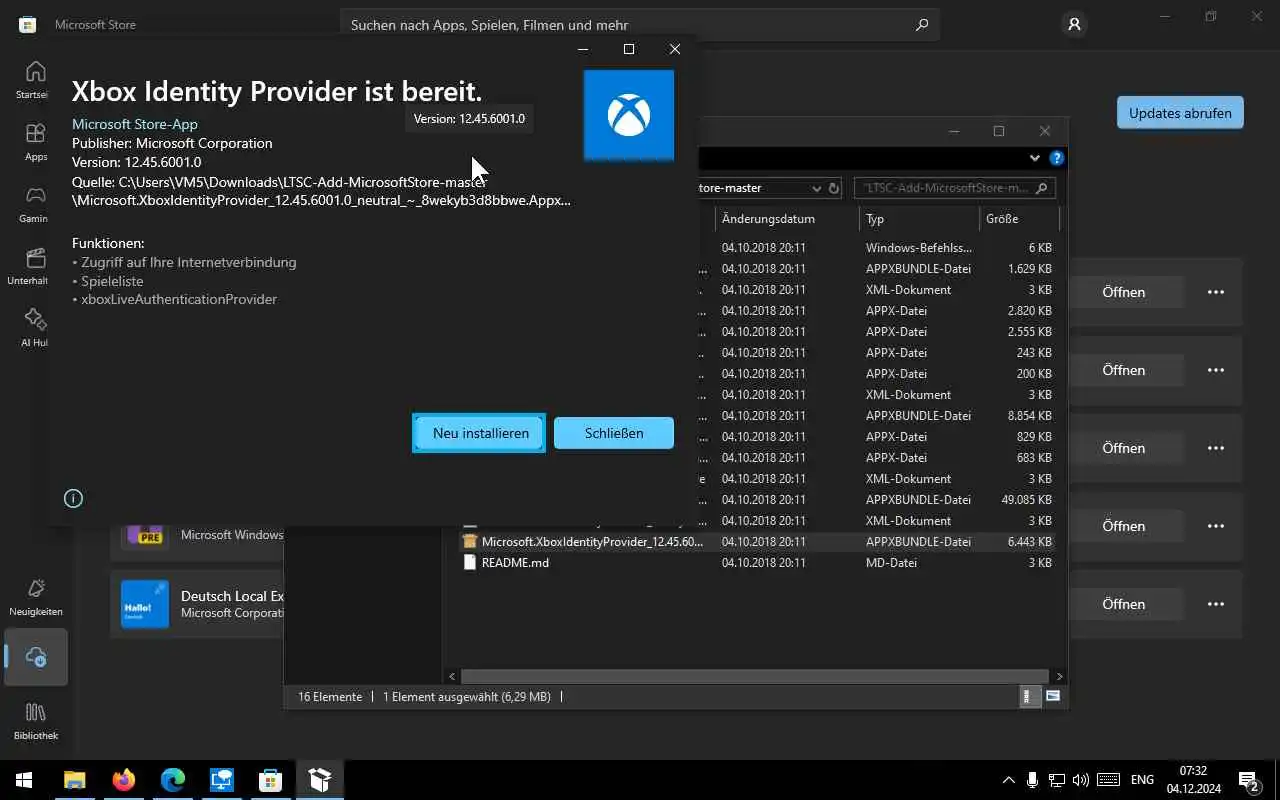This screenshot has height=800, width=1280.
Task: Click the Explorer search field
Action: point(955,188)
